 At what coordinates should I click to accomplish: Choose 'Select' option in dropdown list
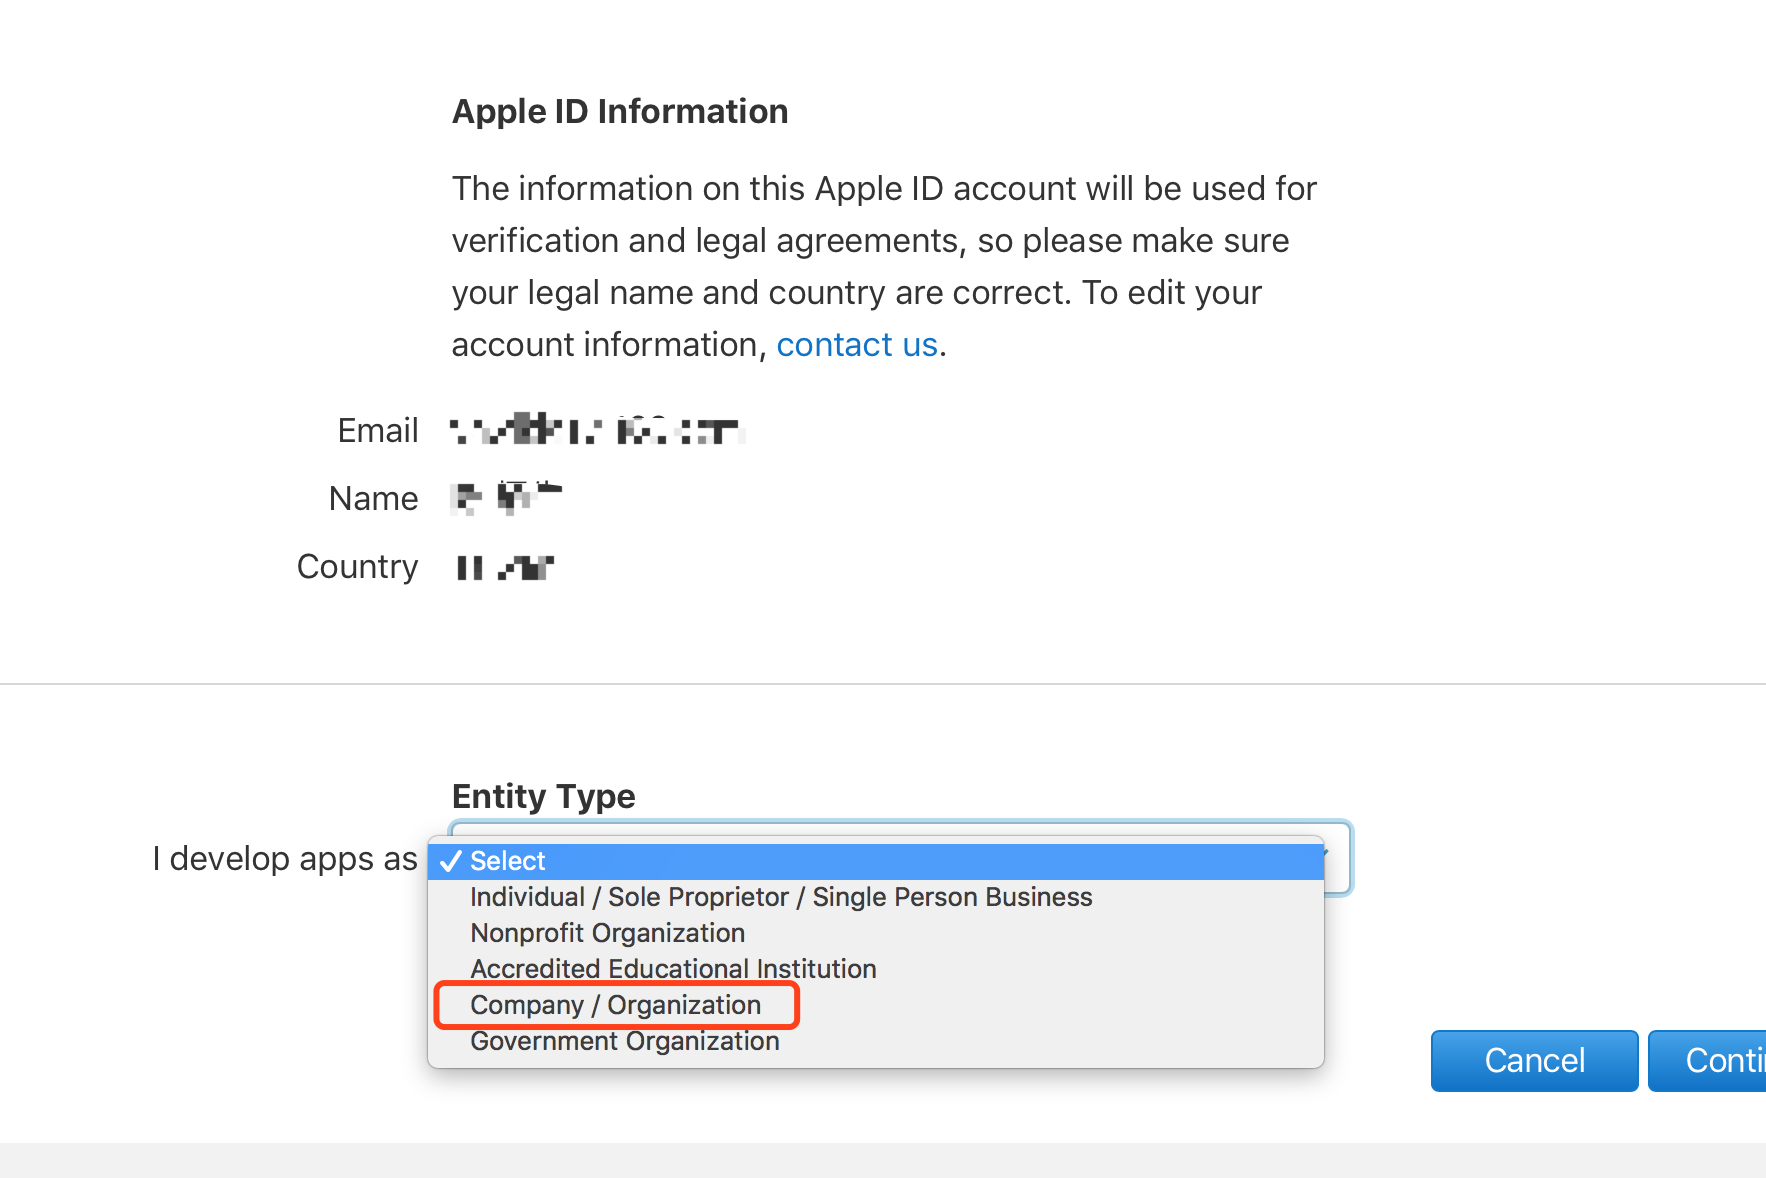876,861
